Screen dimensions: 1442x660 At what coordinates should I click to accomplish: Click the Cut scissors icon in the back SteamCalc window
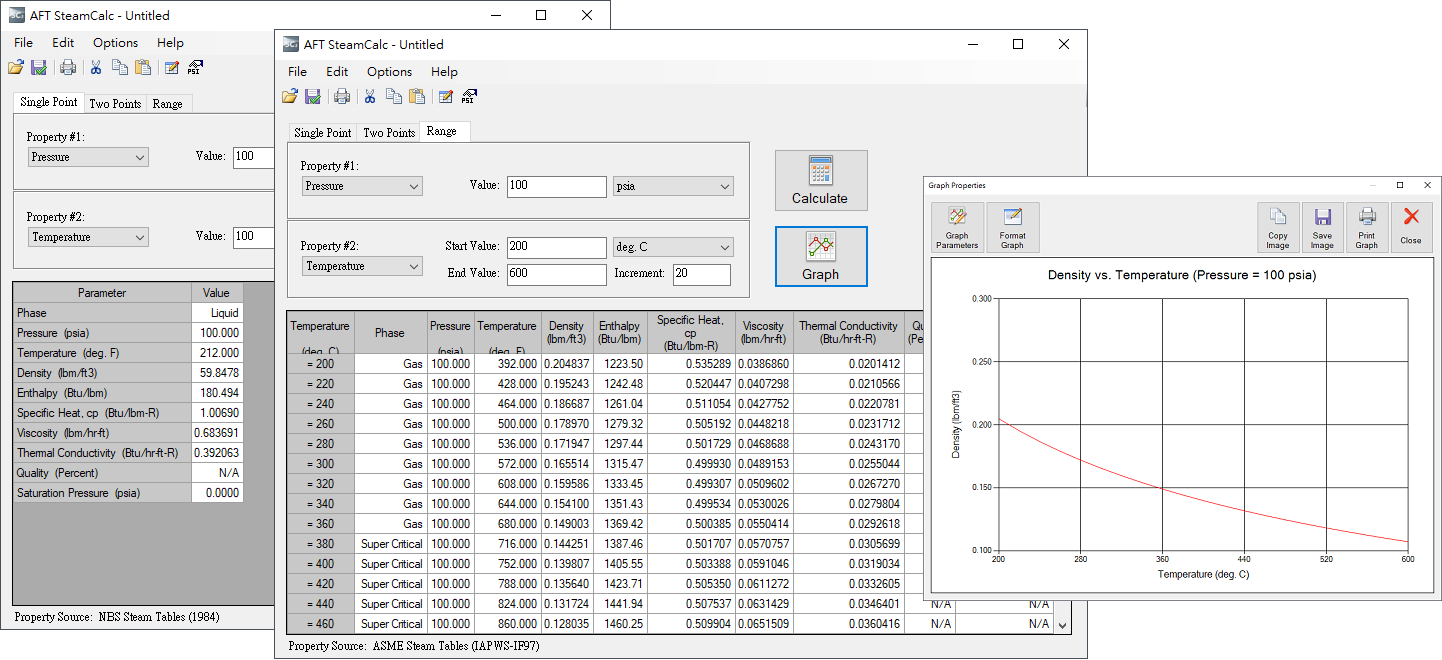coord(96,67)
